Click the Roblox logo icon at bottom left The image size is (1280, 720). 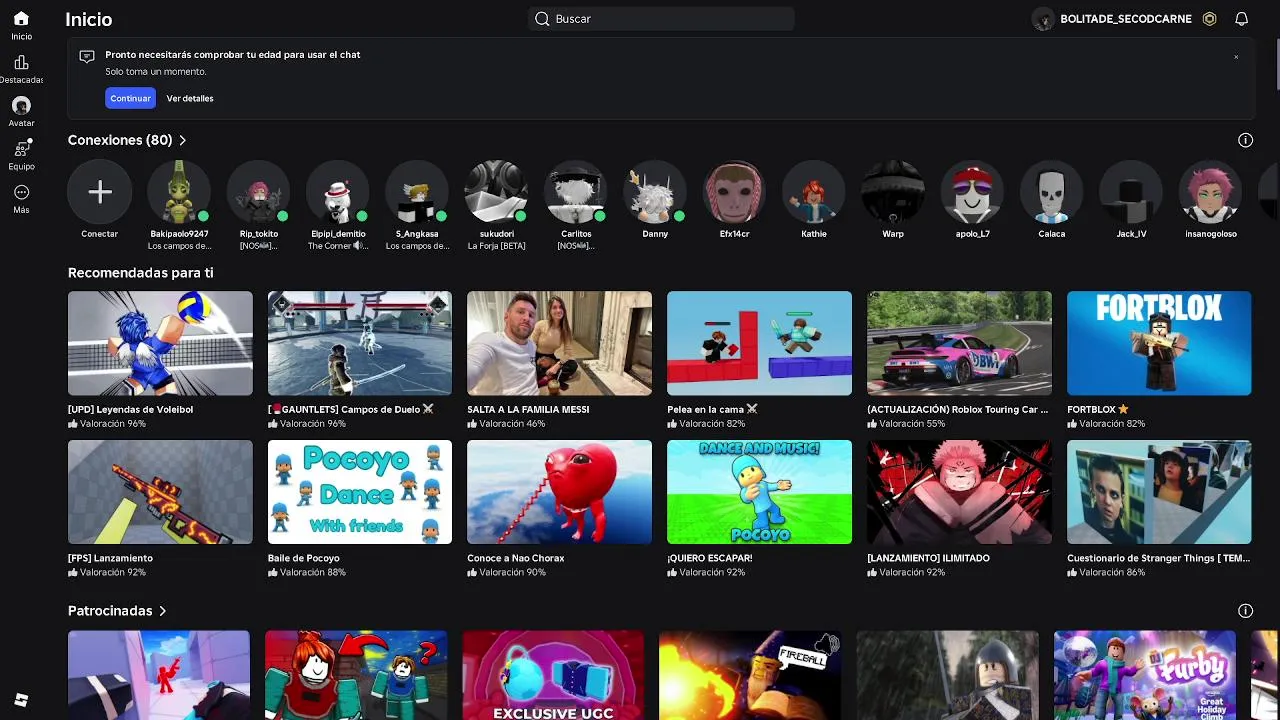21,700
